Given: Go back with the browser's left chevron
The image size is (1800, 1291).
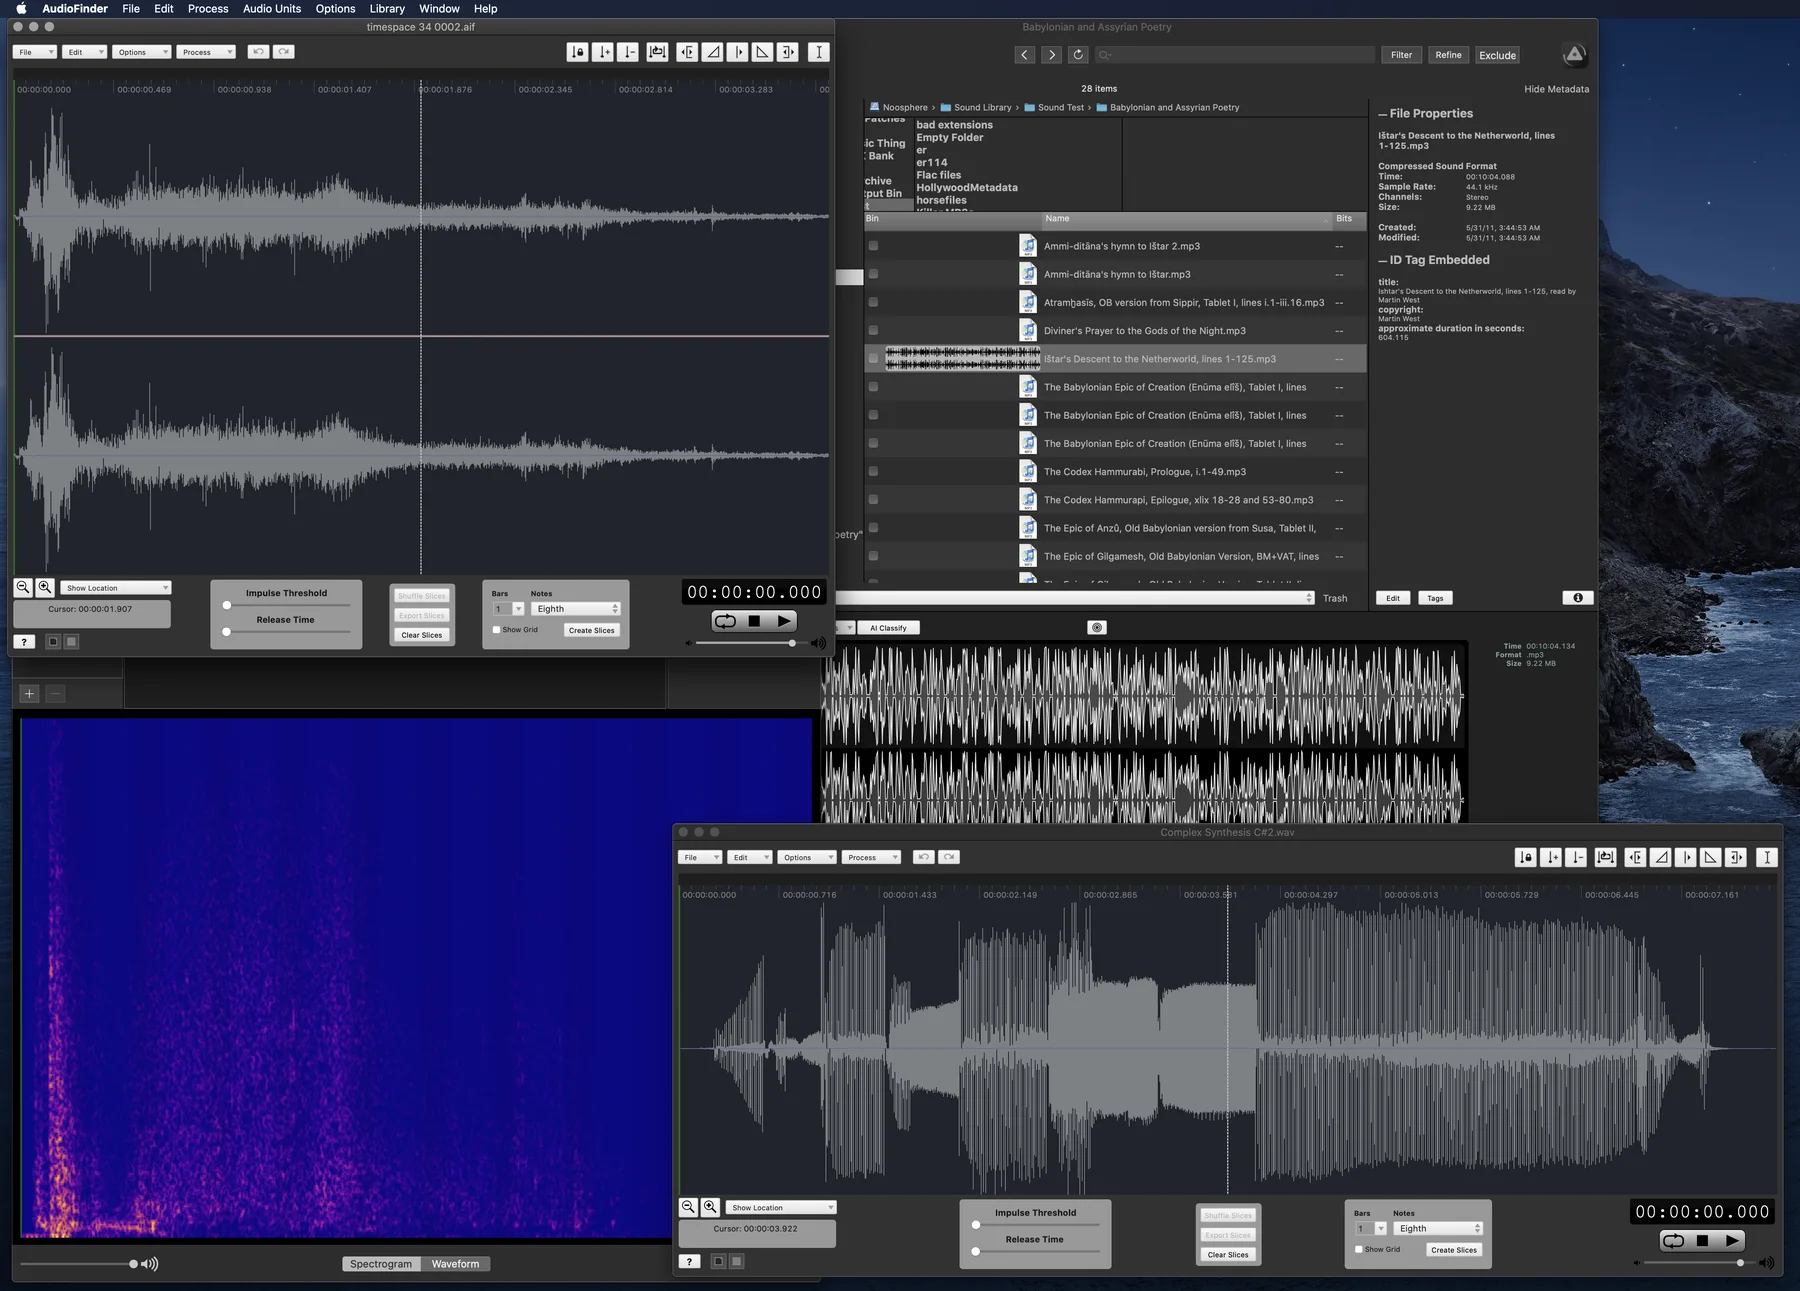Looking at the screenshot, I should 1025,55.
